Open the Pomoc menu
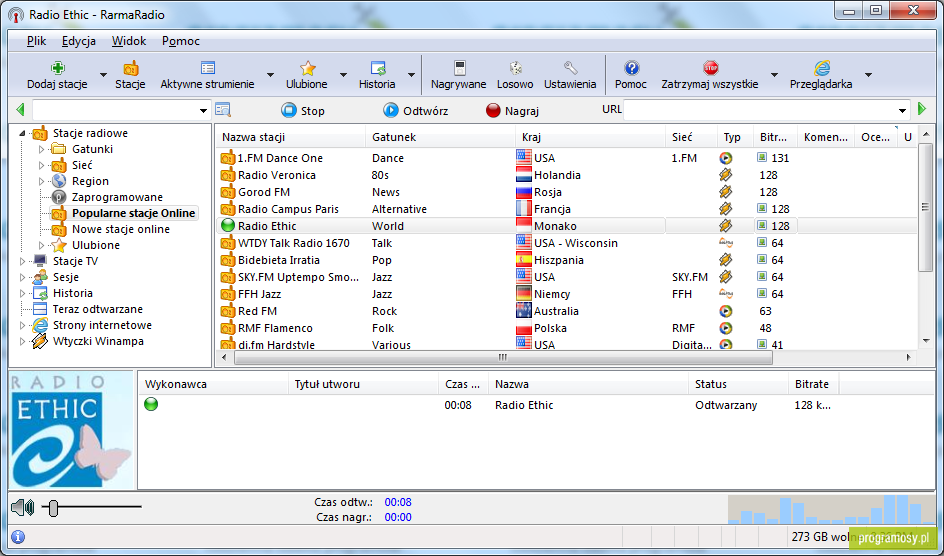The width and height of the screenshot is (944, 556). 181,41
